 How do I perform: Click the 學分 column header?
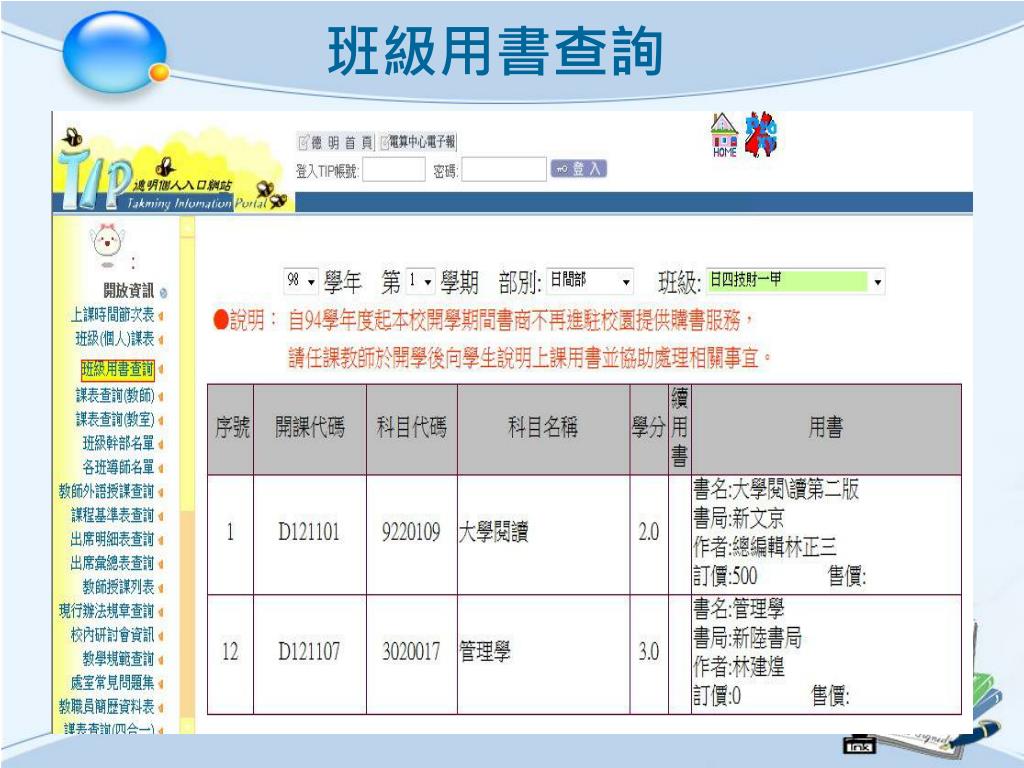coord(648,429)
